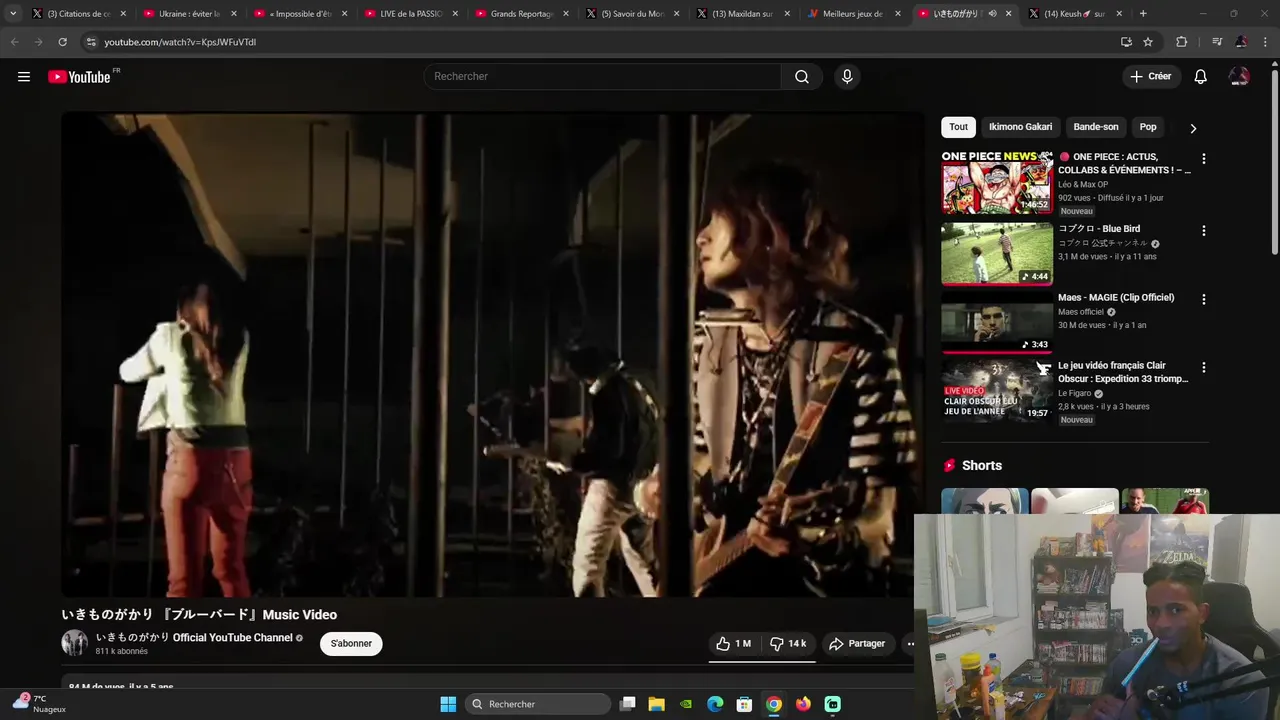Like the video with thumbs up
This screenshot has width=1280, height=720.
(734, 644)
